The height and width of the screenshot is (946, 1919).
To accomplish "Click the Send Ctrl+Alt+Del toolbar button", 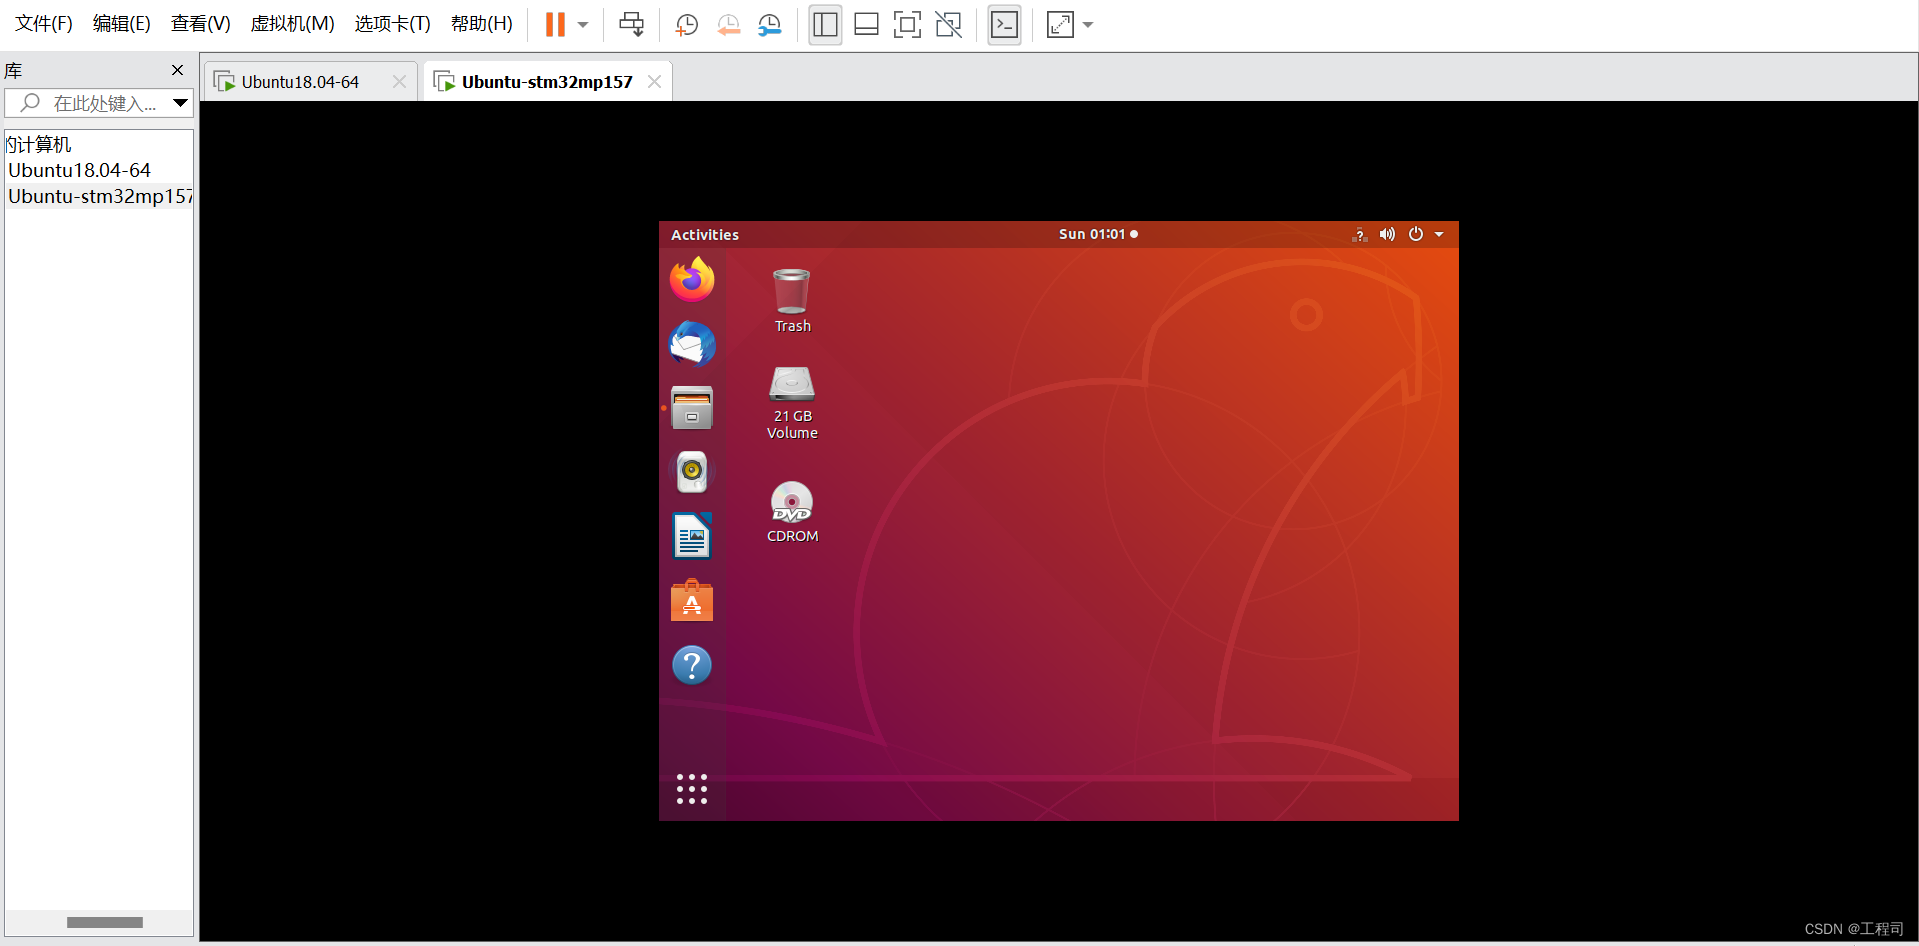I will tap(631, 24).
